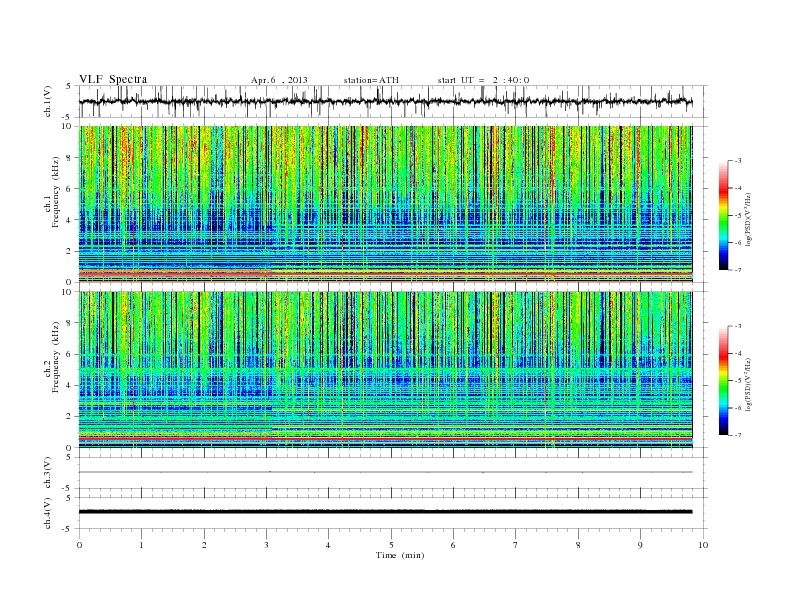This screenshot has width=792, height=612.
Task: Click the ch.2 spectrogram plot
Action: 385,369
